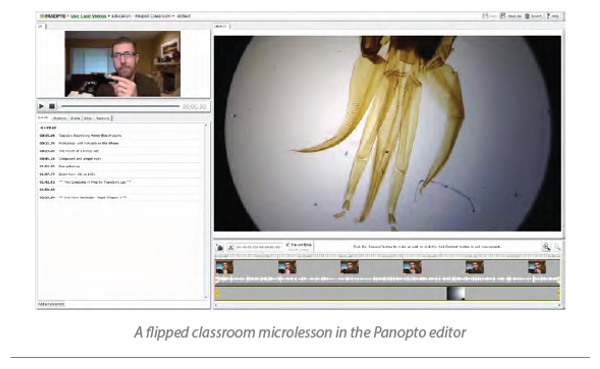Image resolution: width=600 pixels, height=369 pixels.
Task: Click the grayed-out Save button in header
Action: tap(490, 16)
